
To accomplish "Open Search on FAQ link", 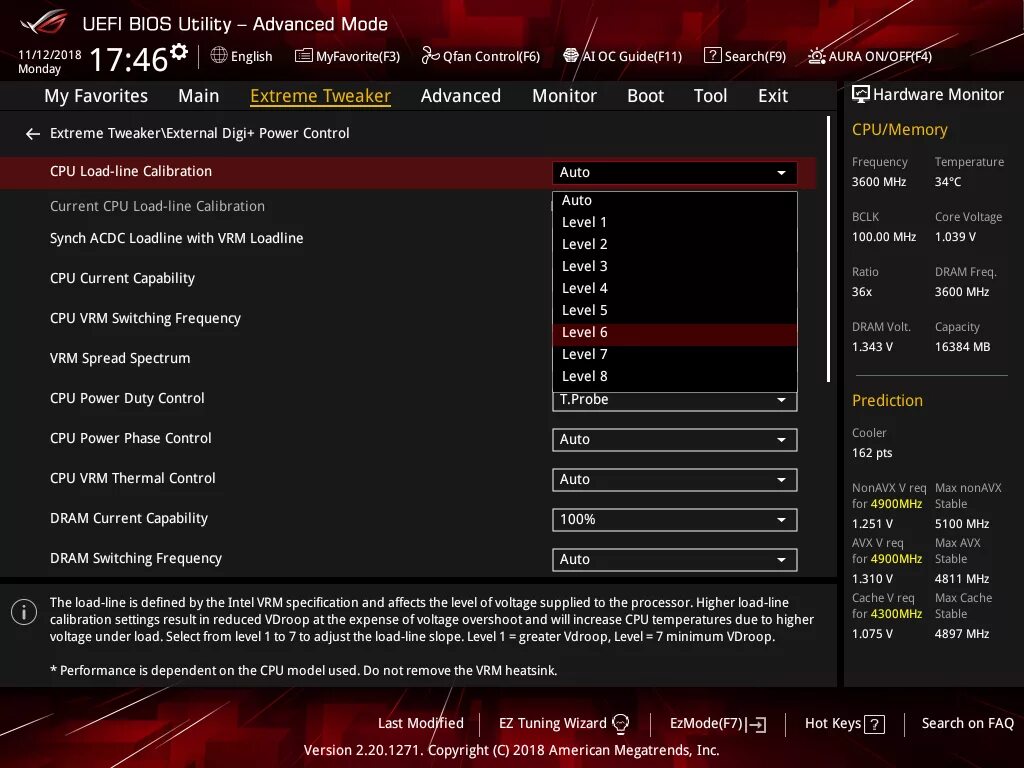I will coord(967,724).
